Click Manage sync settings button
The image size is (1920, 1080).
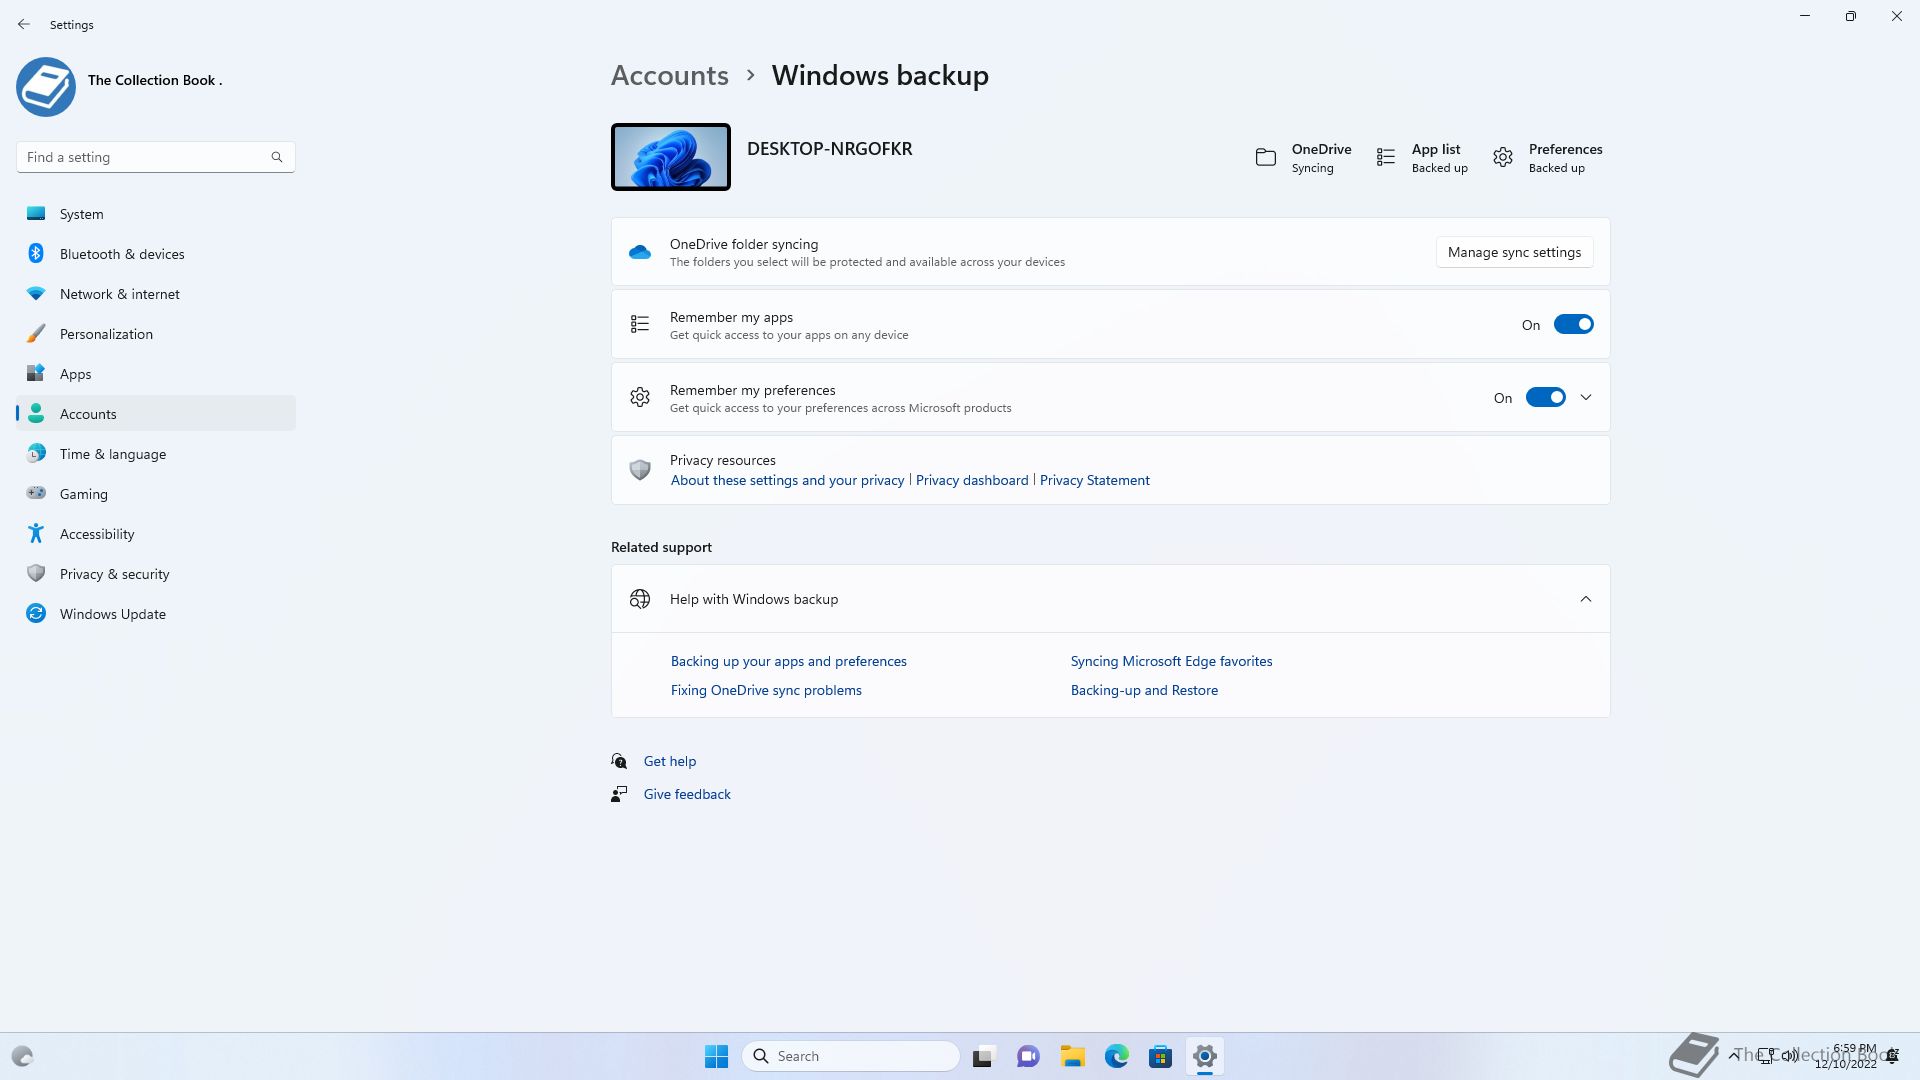coord(1514,252)
